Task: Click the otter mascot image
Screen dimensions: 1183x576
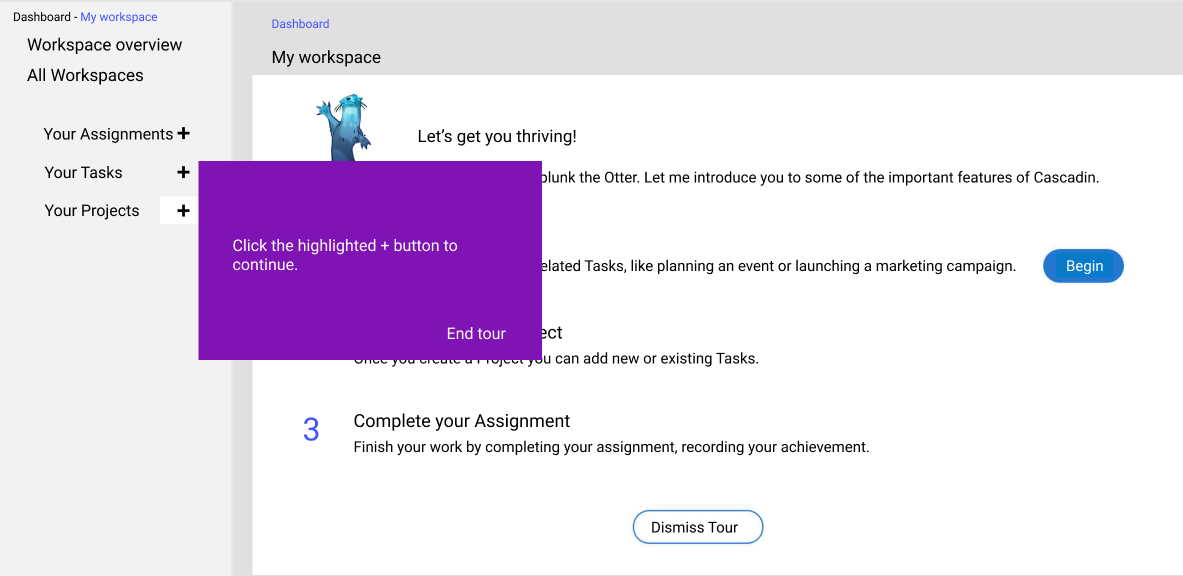Action: click(344, 127)
